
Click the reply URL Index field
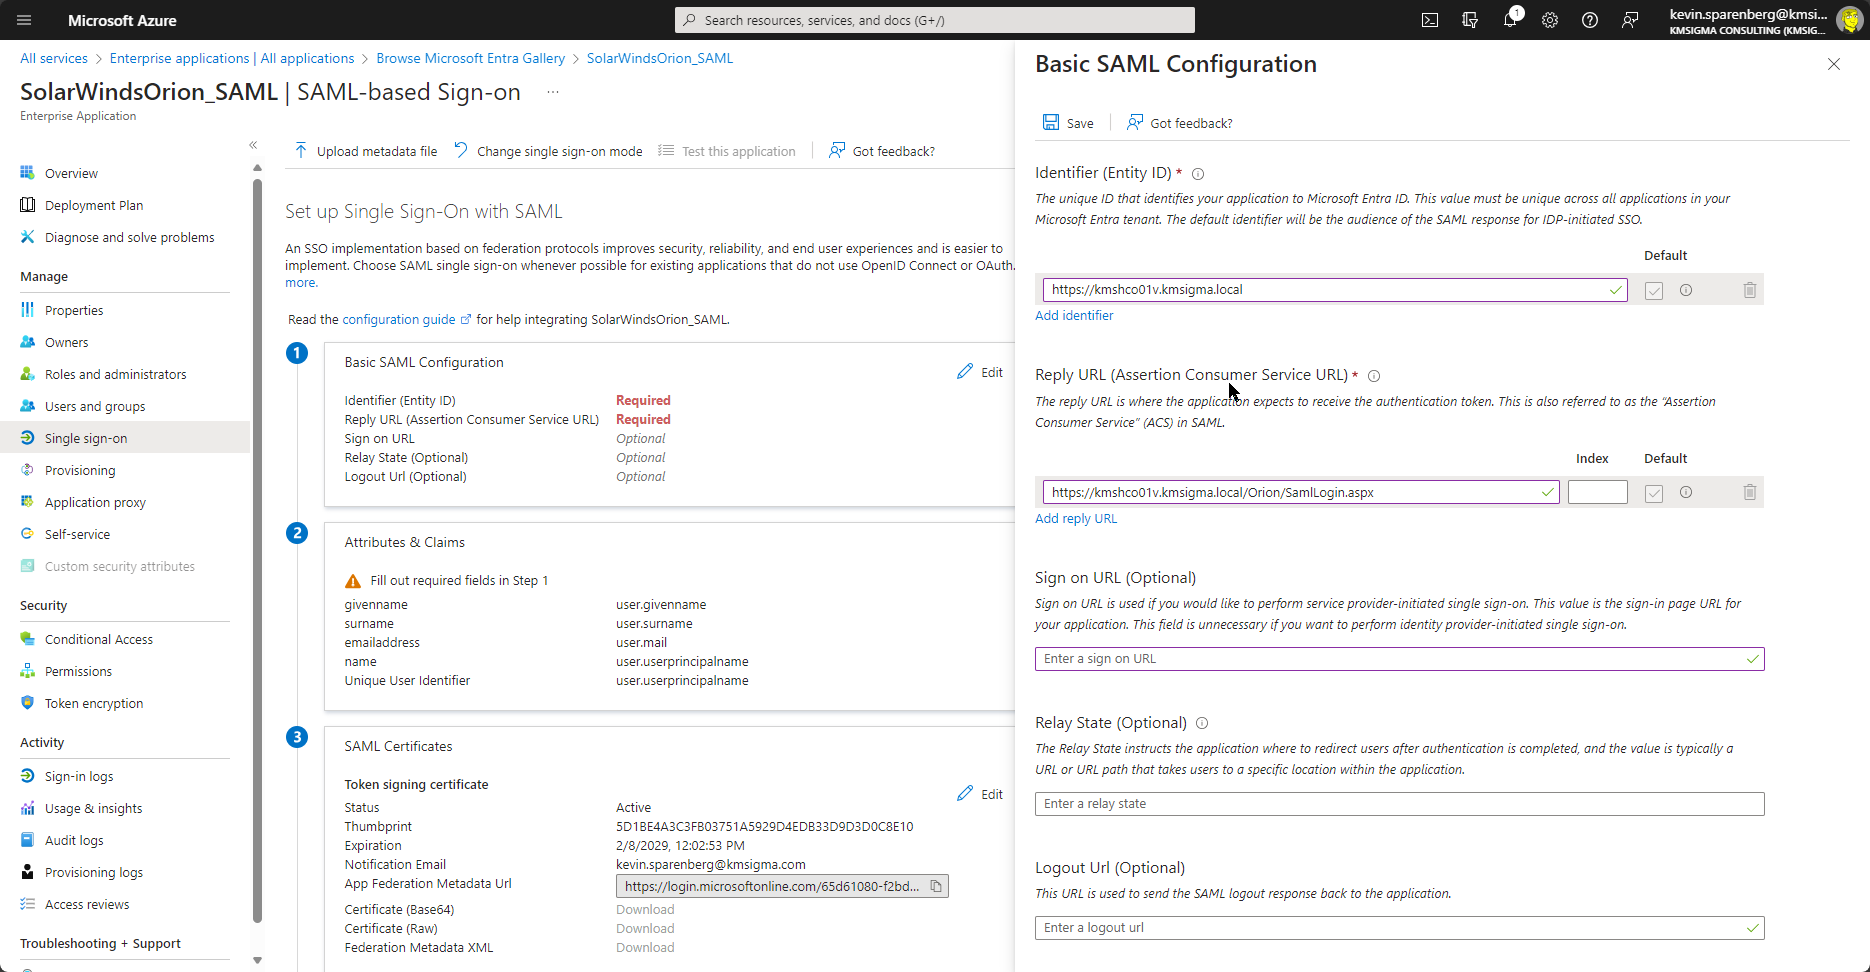pyautogui.click(x=1597, y=492)
